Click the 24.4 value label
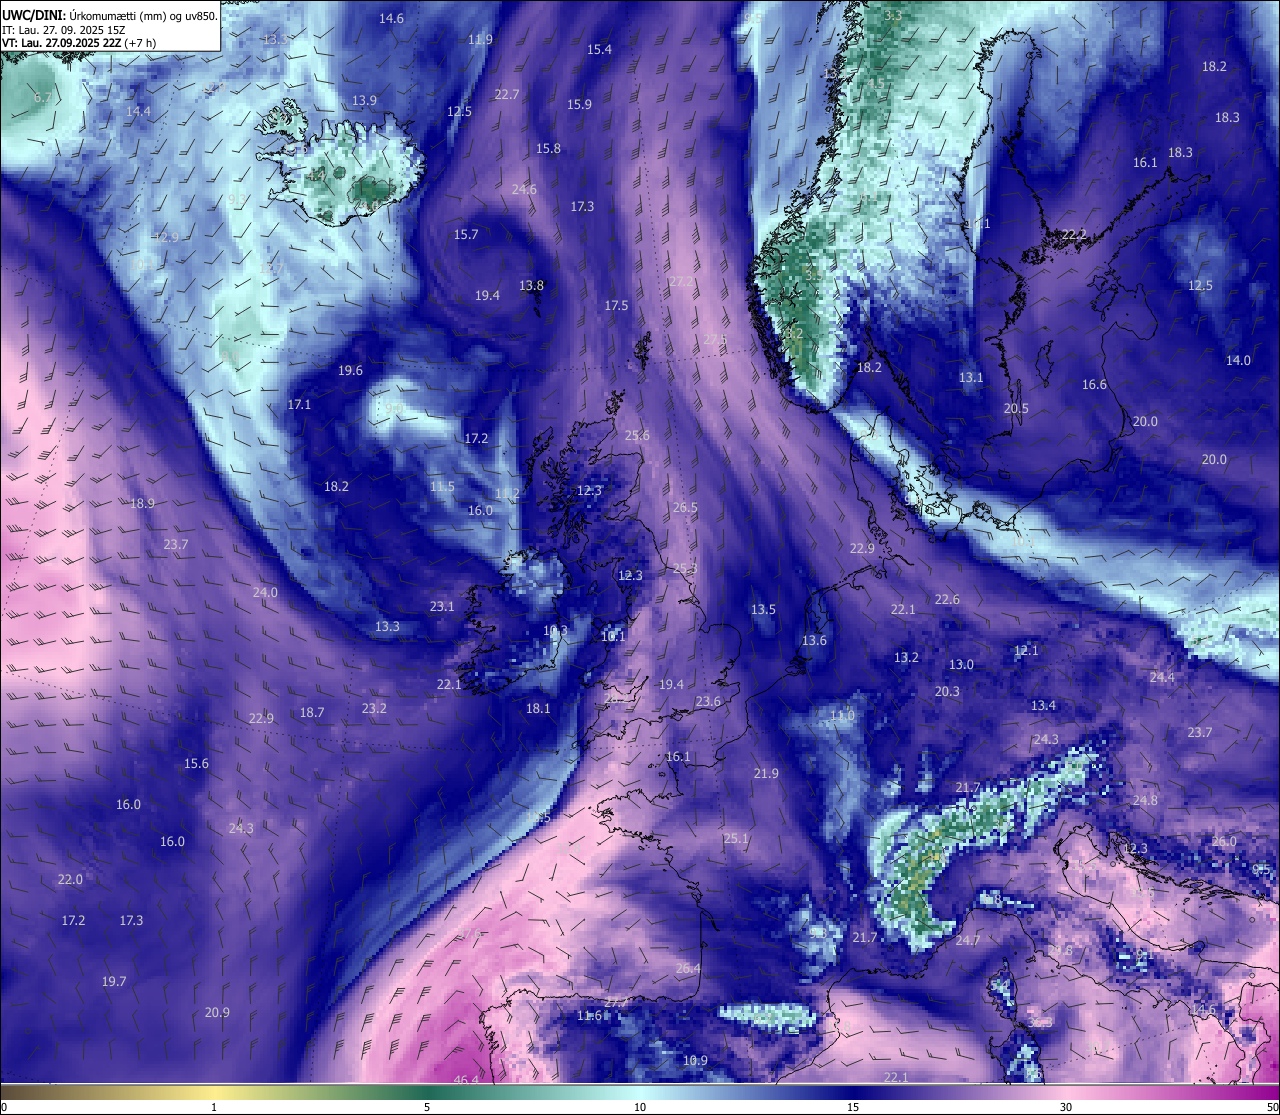 coord(1162,678)
